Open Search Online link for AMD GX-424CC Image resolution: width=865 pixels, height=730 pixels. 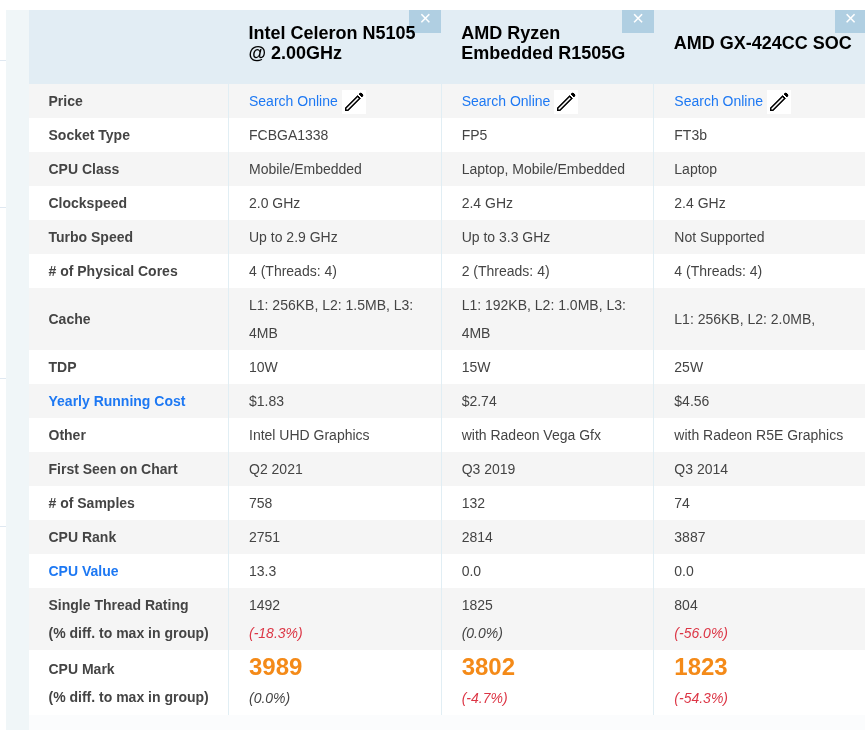pyautogui.click(x=718, y=101)
